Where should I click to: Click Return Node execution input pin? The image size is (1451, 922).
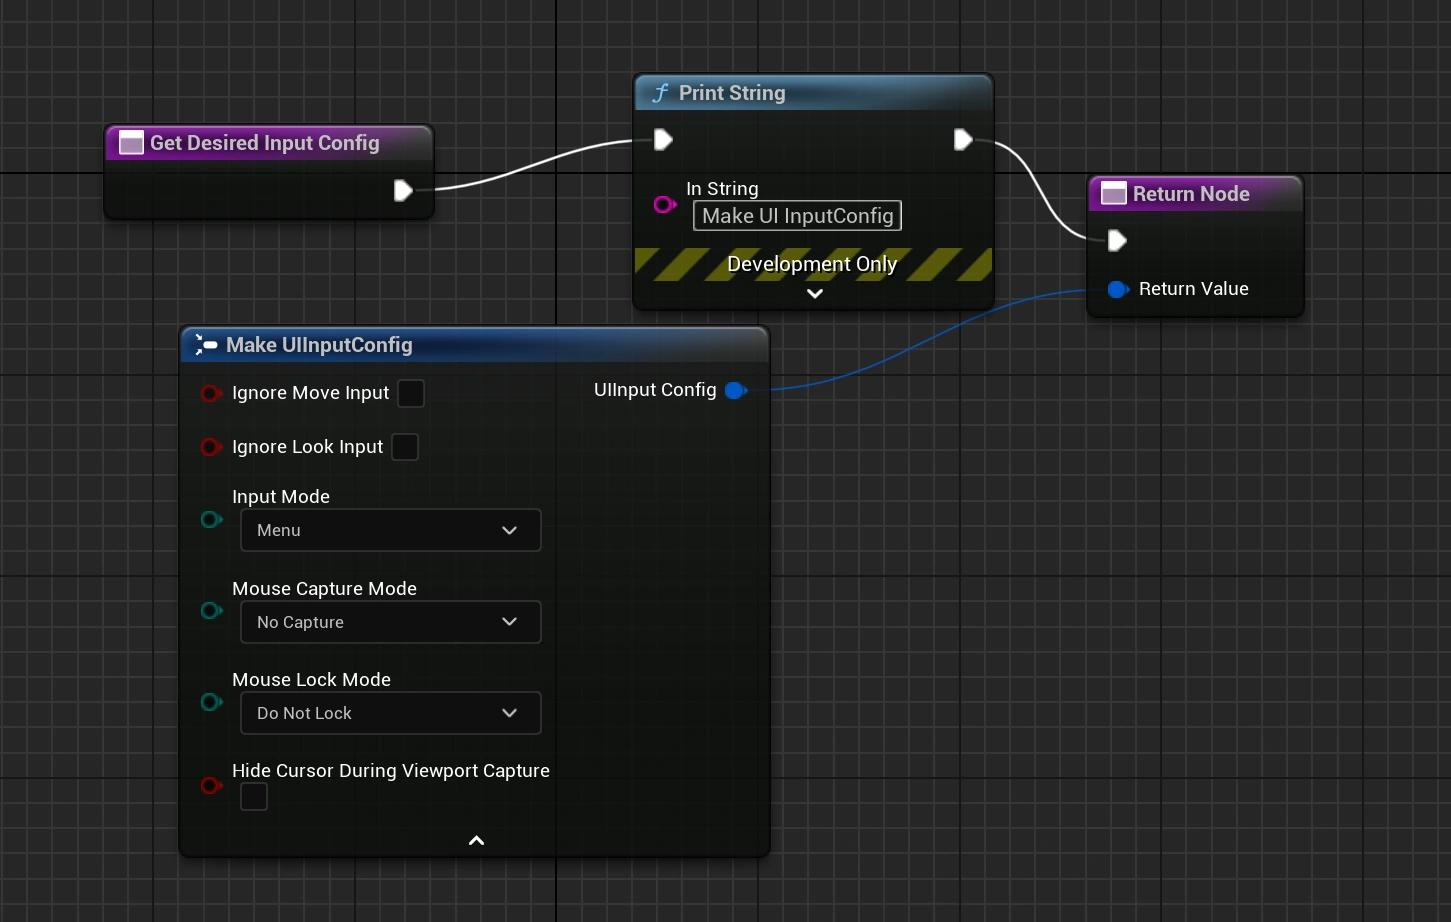(x=1117, y=240)
